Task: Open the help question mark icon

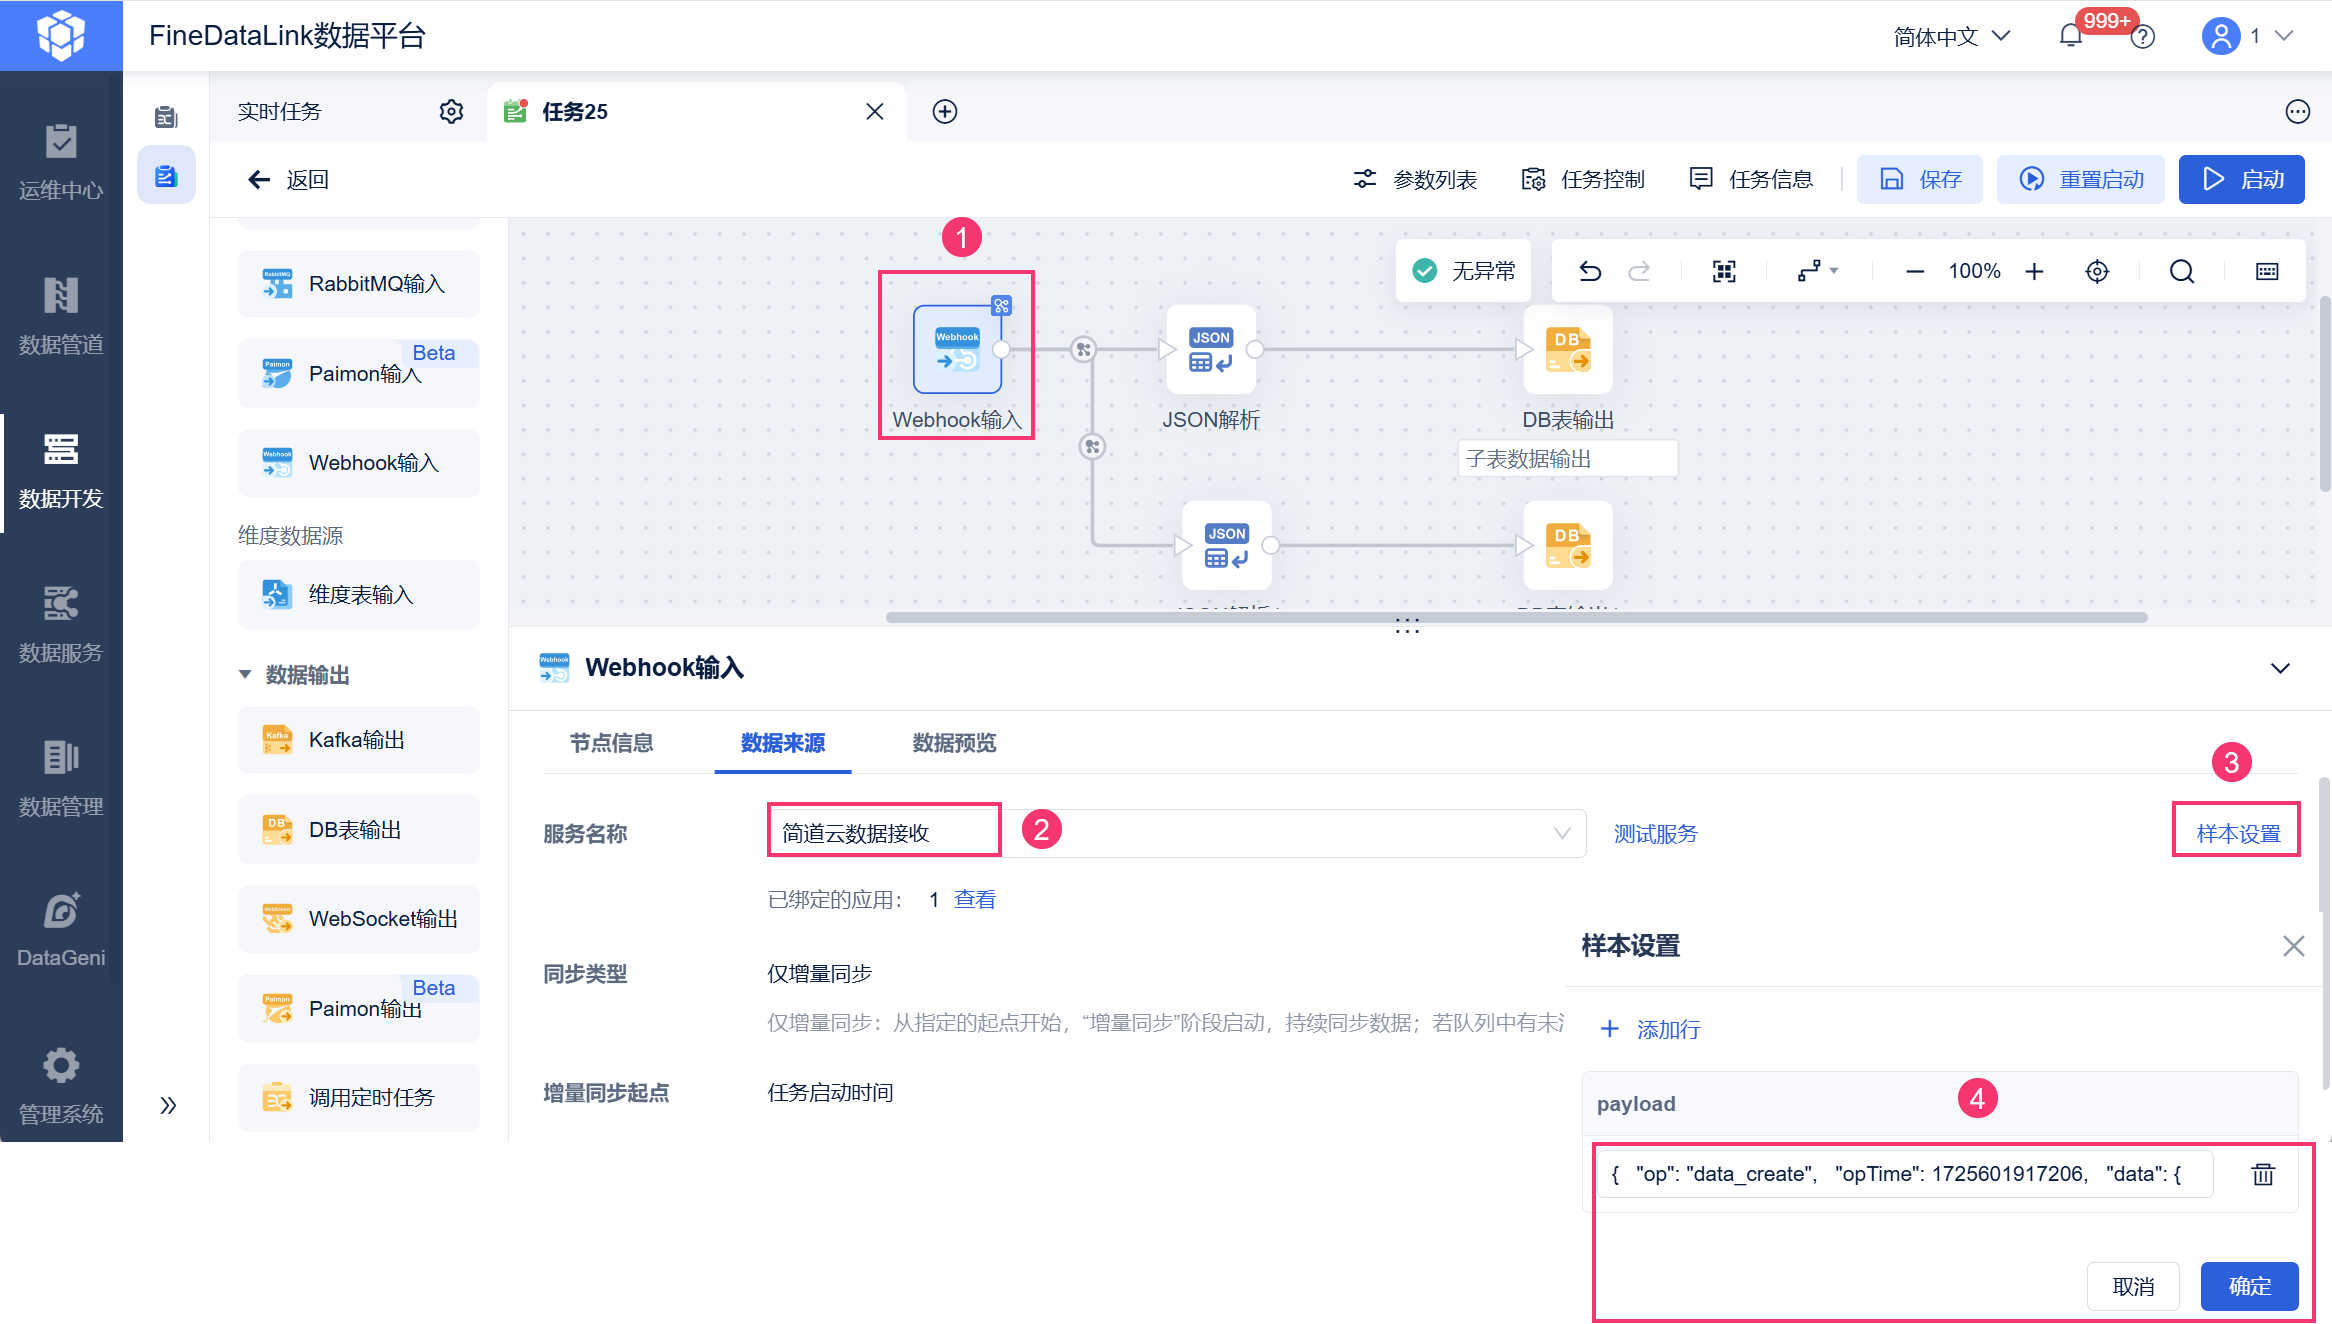Action: click(2142, 37)
